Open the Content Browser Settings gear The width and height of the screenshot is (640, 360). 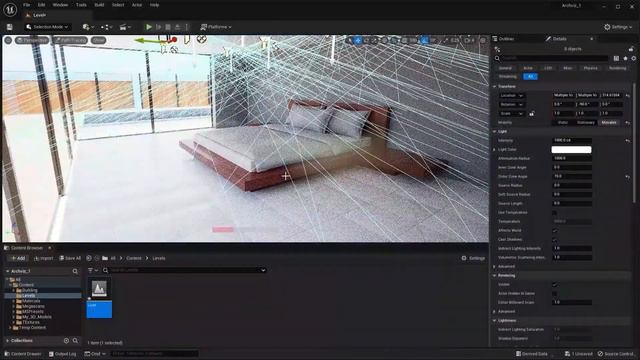pos(473,258)
